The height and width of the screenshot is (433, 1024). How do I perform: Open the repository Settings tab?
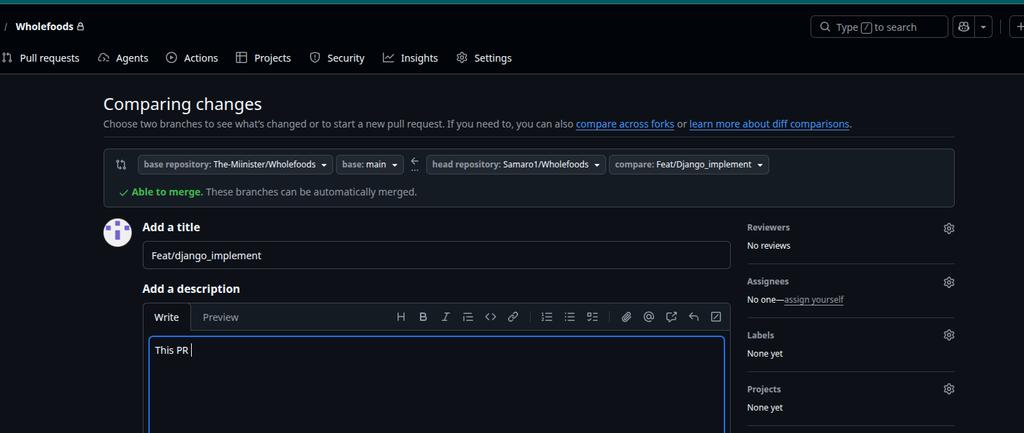484,58
